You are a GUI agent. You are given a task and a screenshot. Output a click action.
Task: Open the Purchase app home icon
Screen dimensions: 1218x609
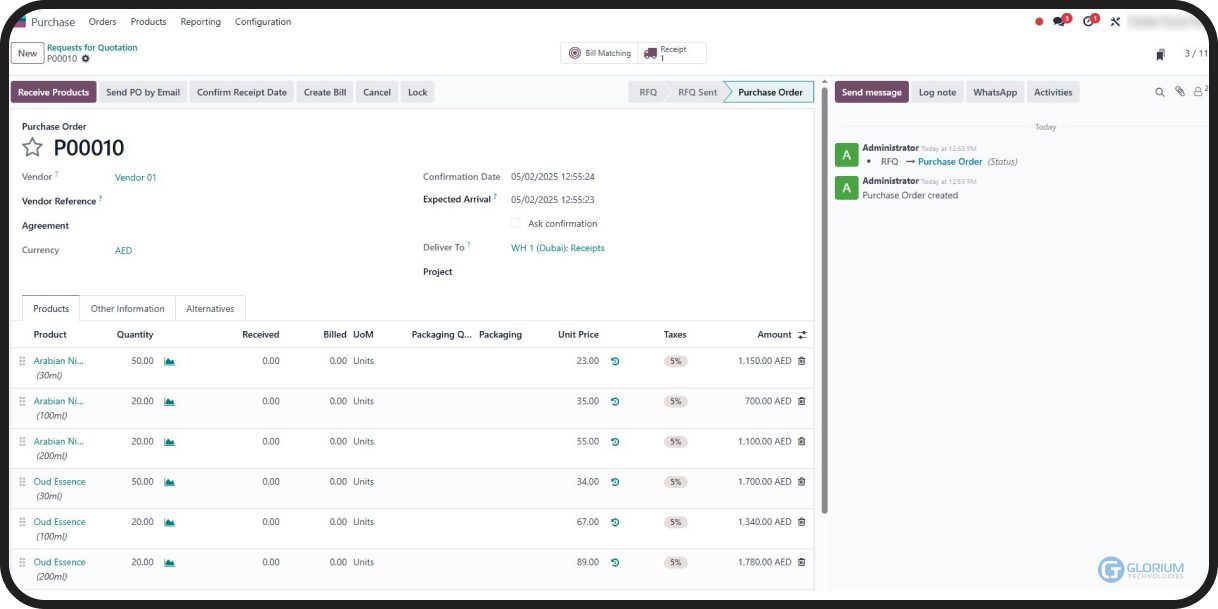[x=20, y=21]
